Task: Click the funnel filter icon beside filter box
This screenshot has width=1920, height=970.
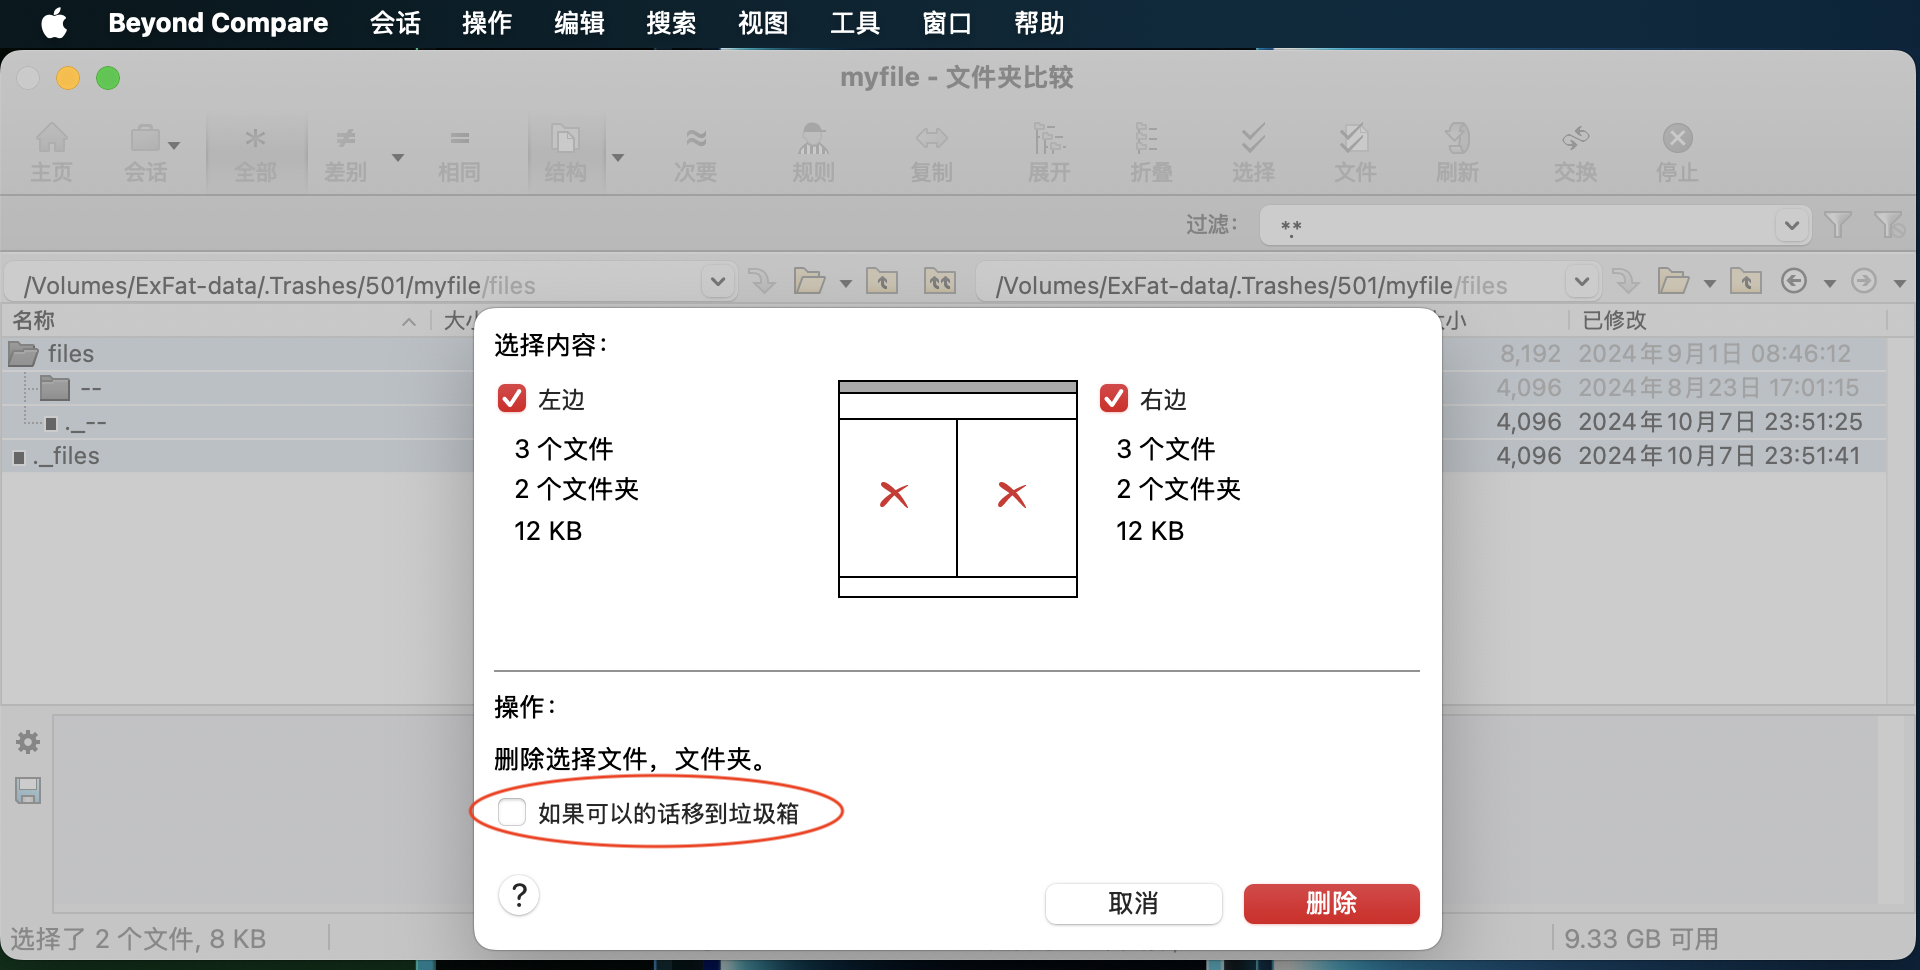Action: click(x=1838, y=224)
